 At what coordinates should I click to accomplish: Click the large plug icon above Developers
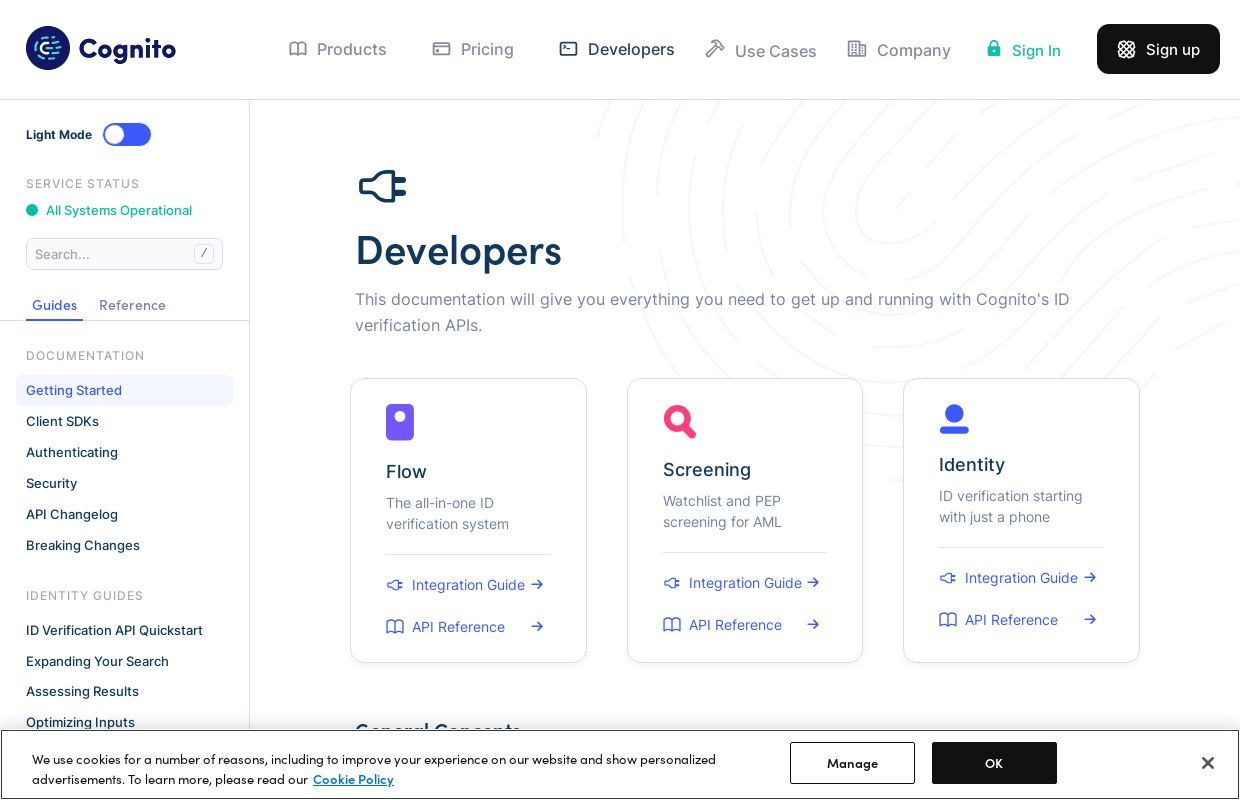(x=382, y=186)
